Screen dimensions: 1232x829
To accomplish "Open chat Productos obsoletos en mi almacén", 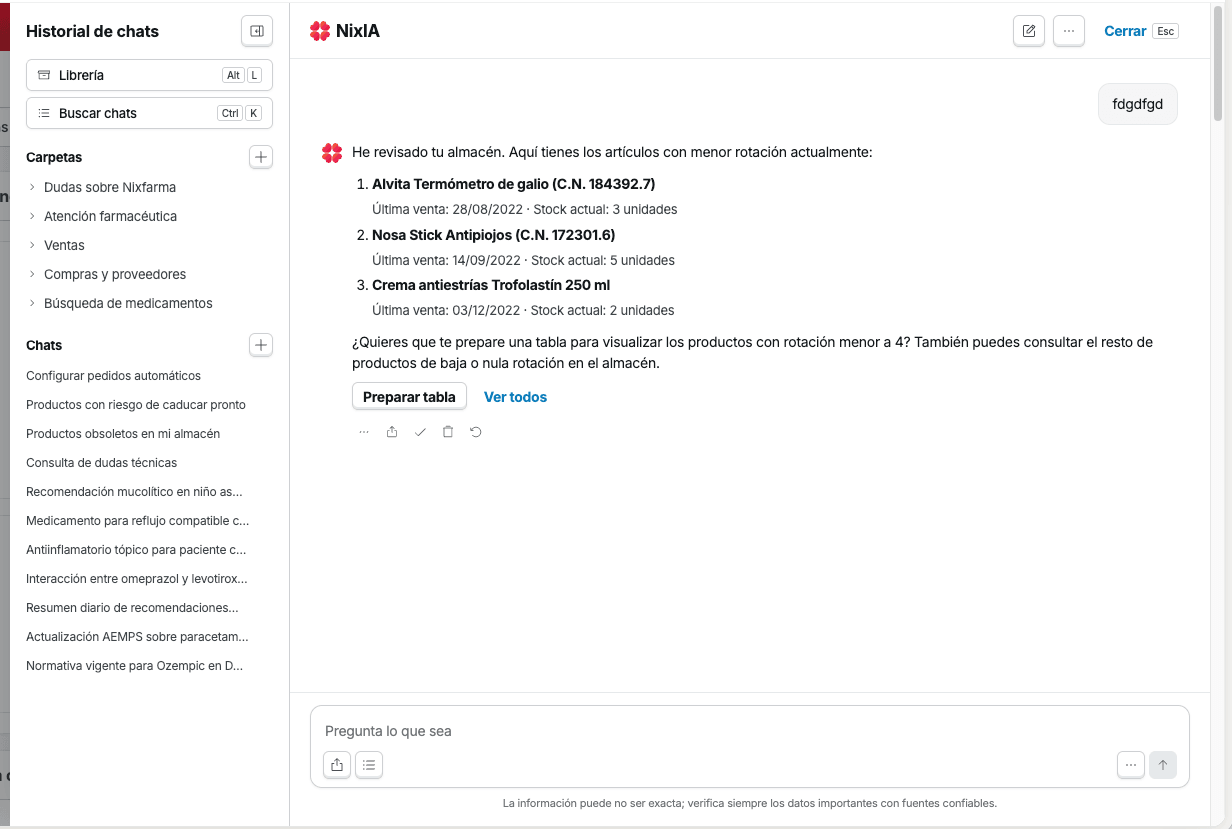I will (123, 434).
